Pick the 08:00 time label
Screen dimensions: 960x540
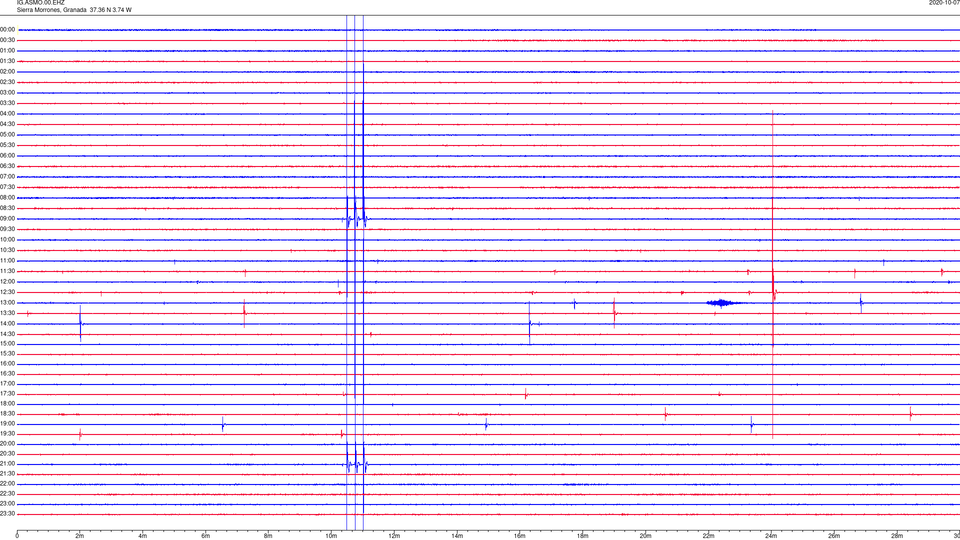coord(7,198)
